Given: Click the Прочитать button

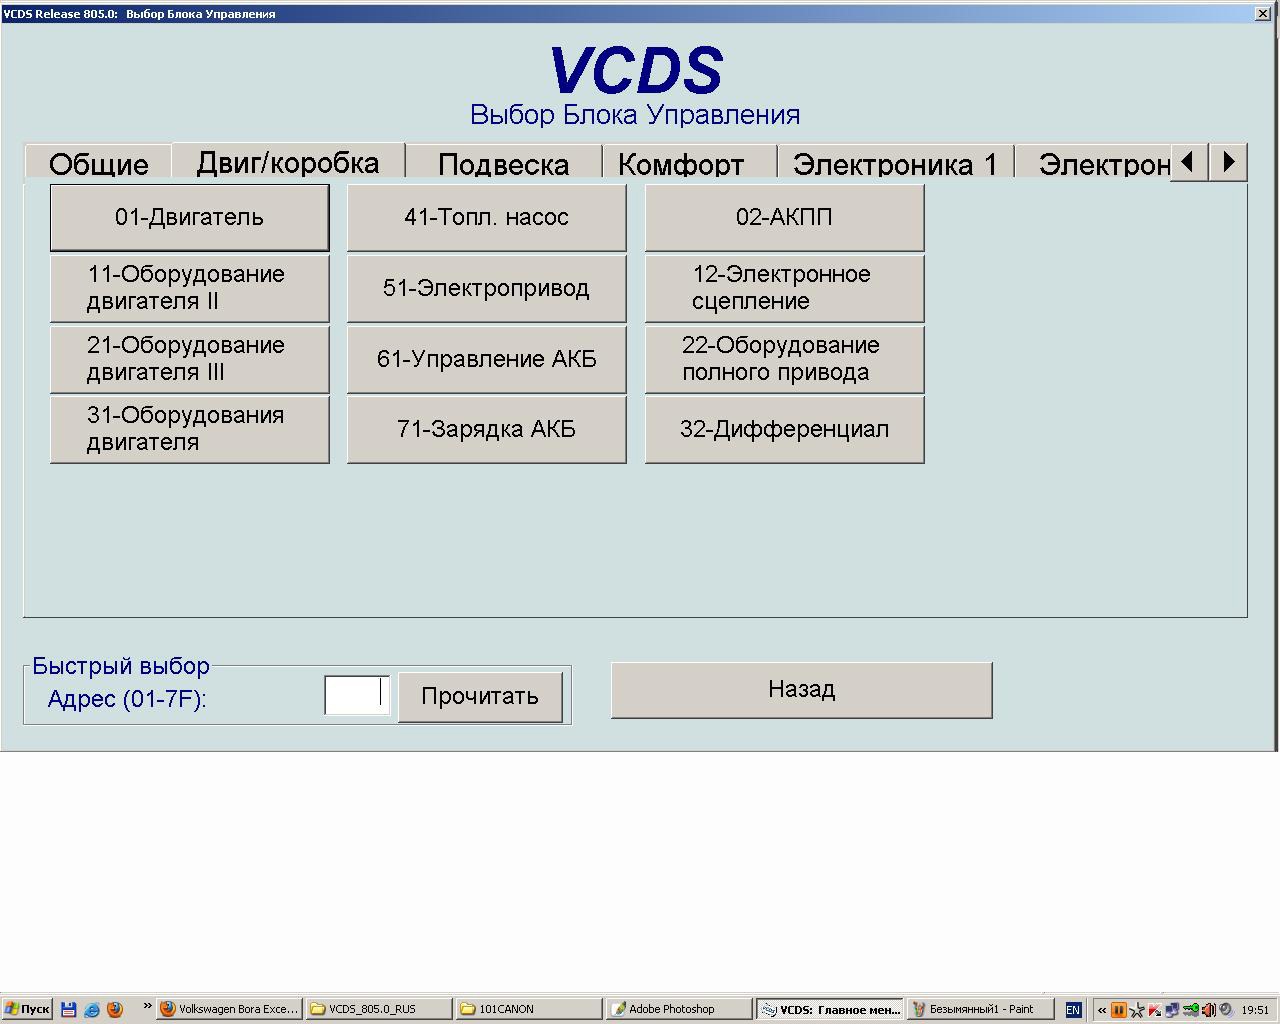Looking at the screenshot, I should [x=480, y=696].
